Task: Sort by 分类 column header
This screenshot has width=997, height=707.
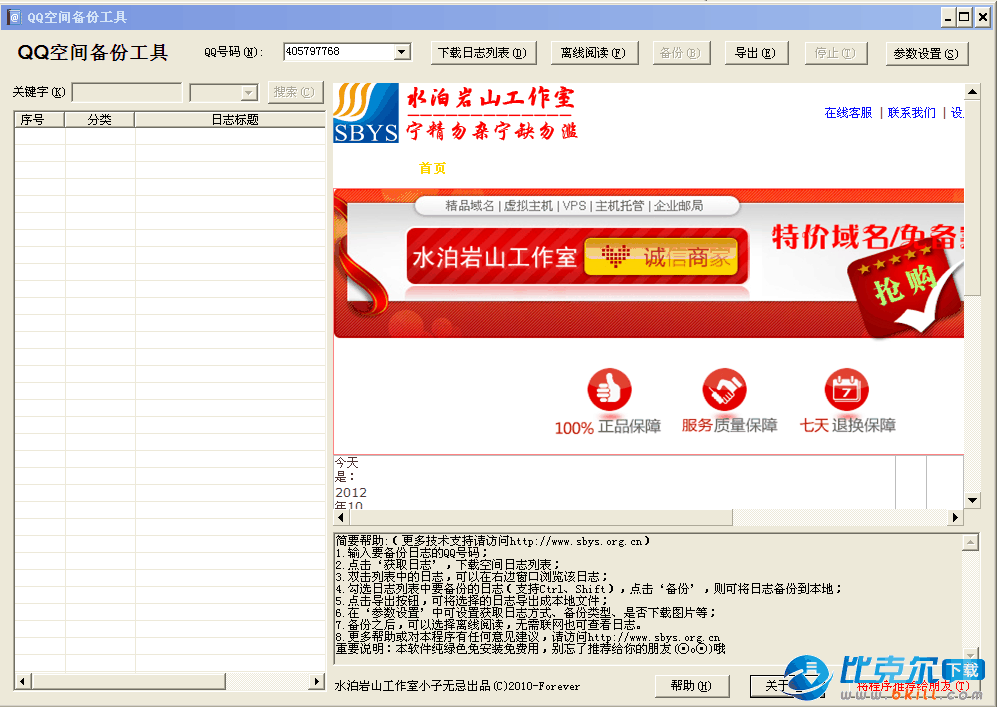Action: (100, 120)
